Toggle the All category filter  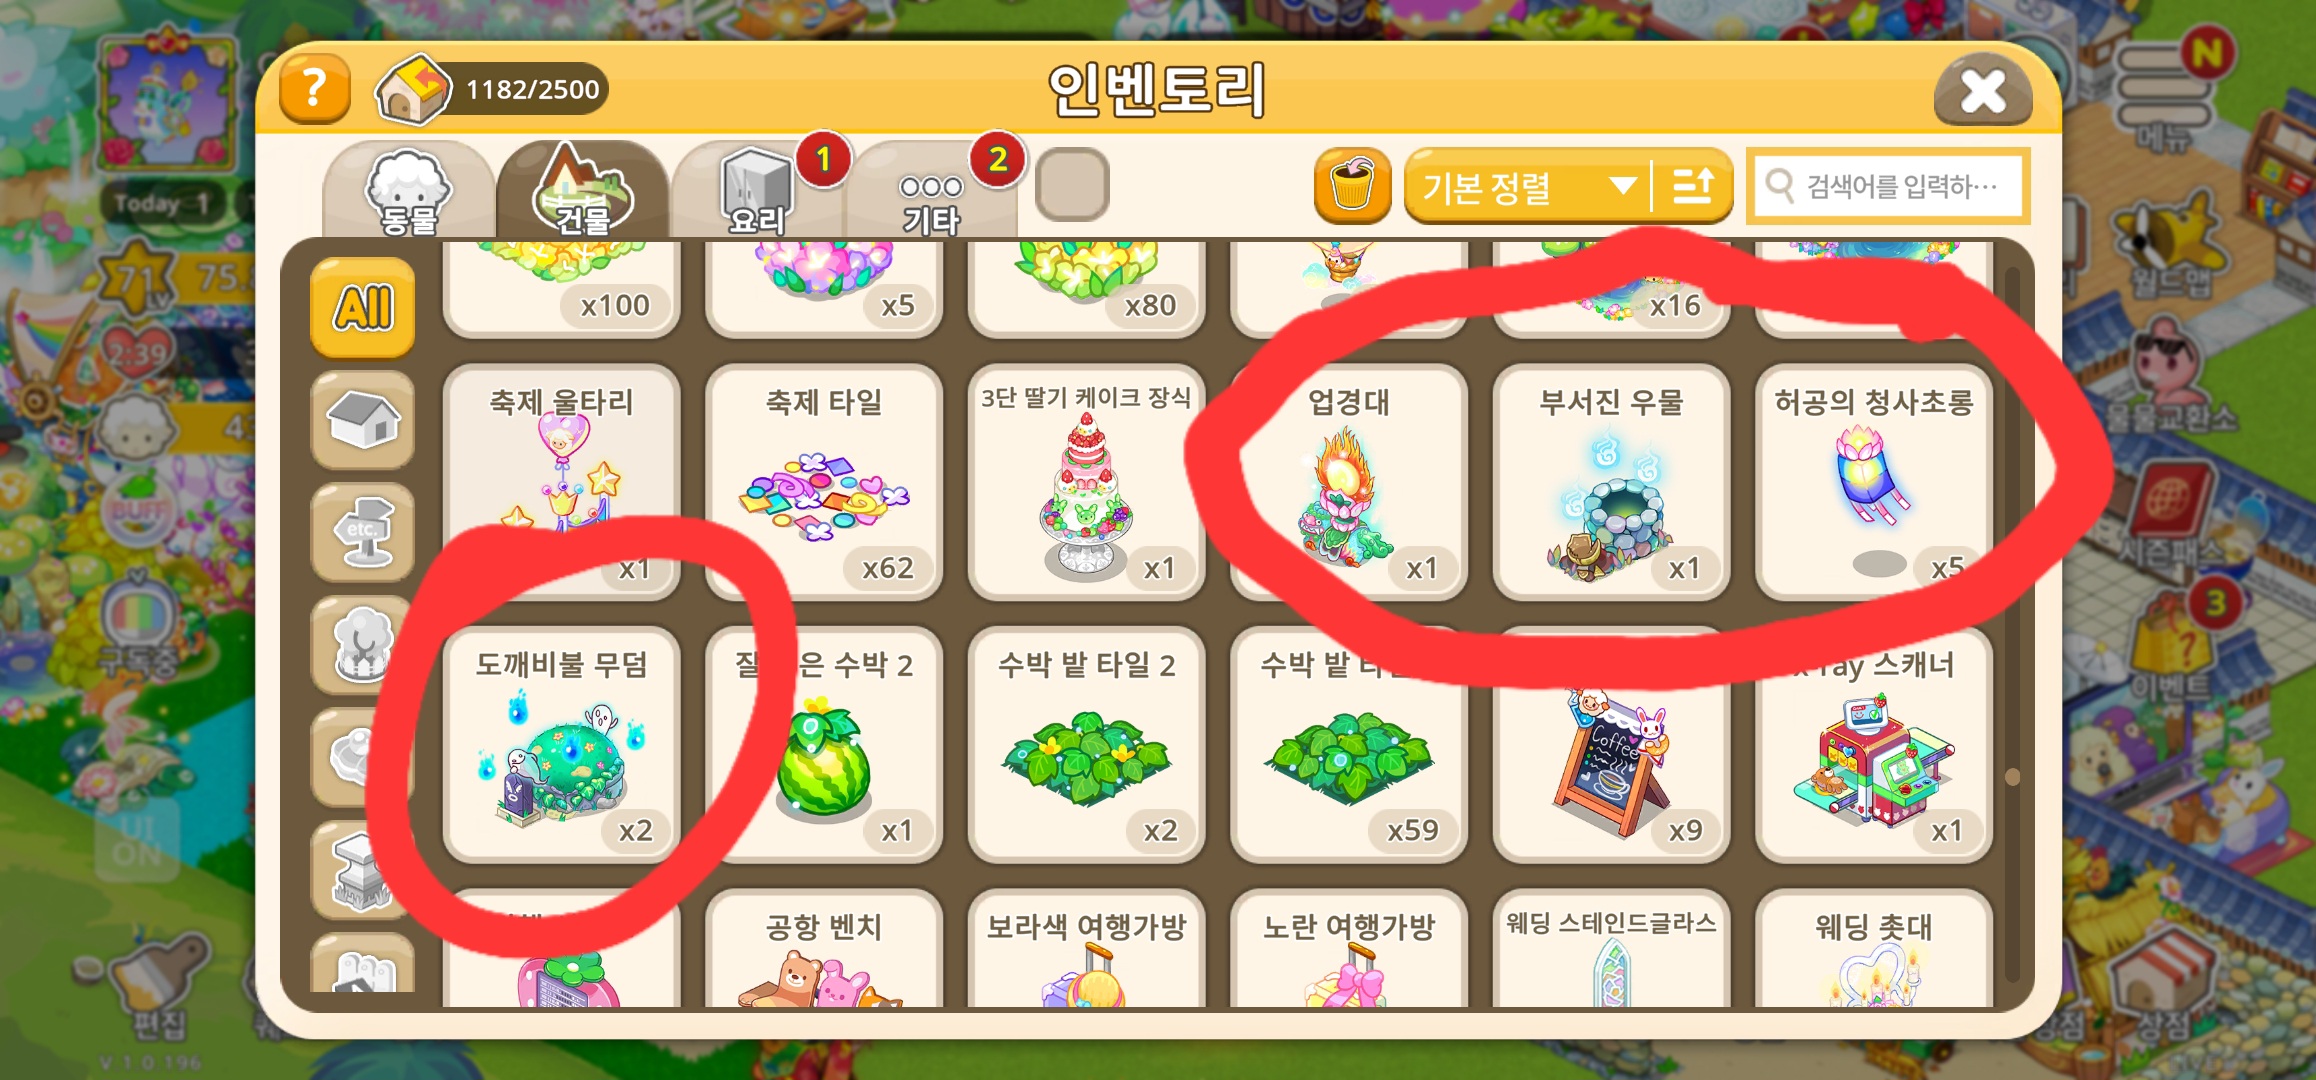(x=362, y=307)
